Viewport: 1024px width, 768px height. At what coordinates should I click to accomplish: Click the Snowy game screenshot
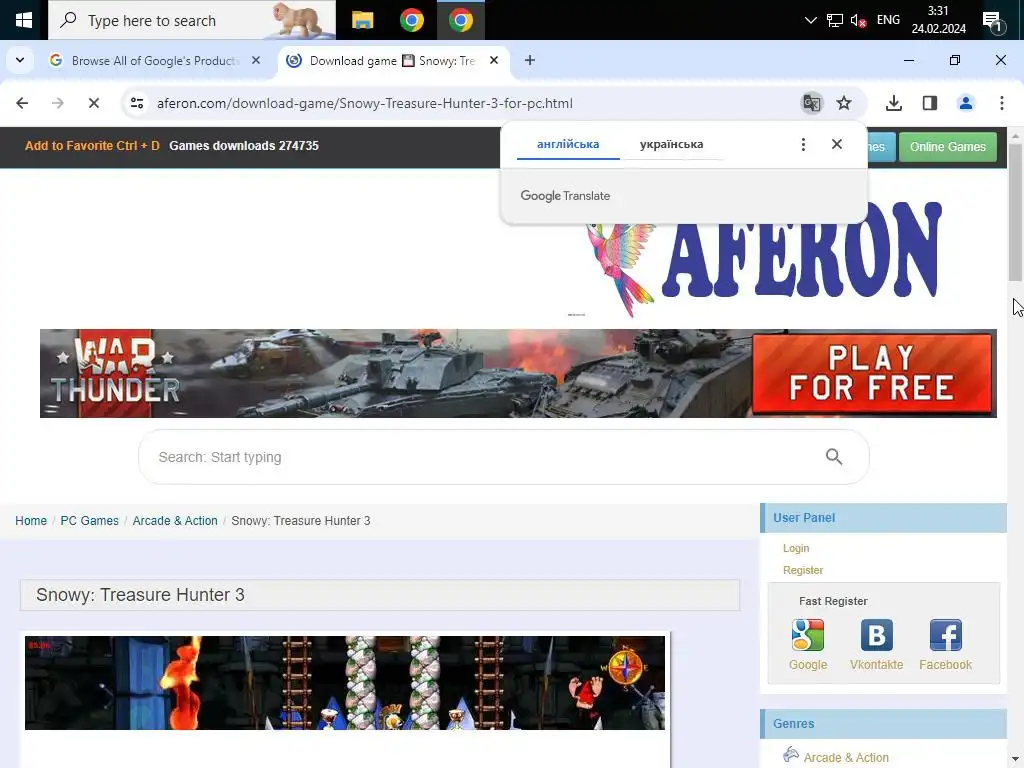pos(345,682)
